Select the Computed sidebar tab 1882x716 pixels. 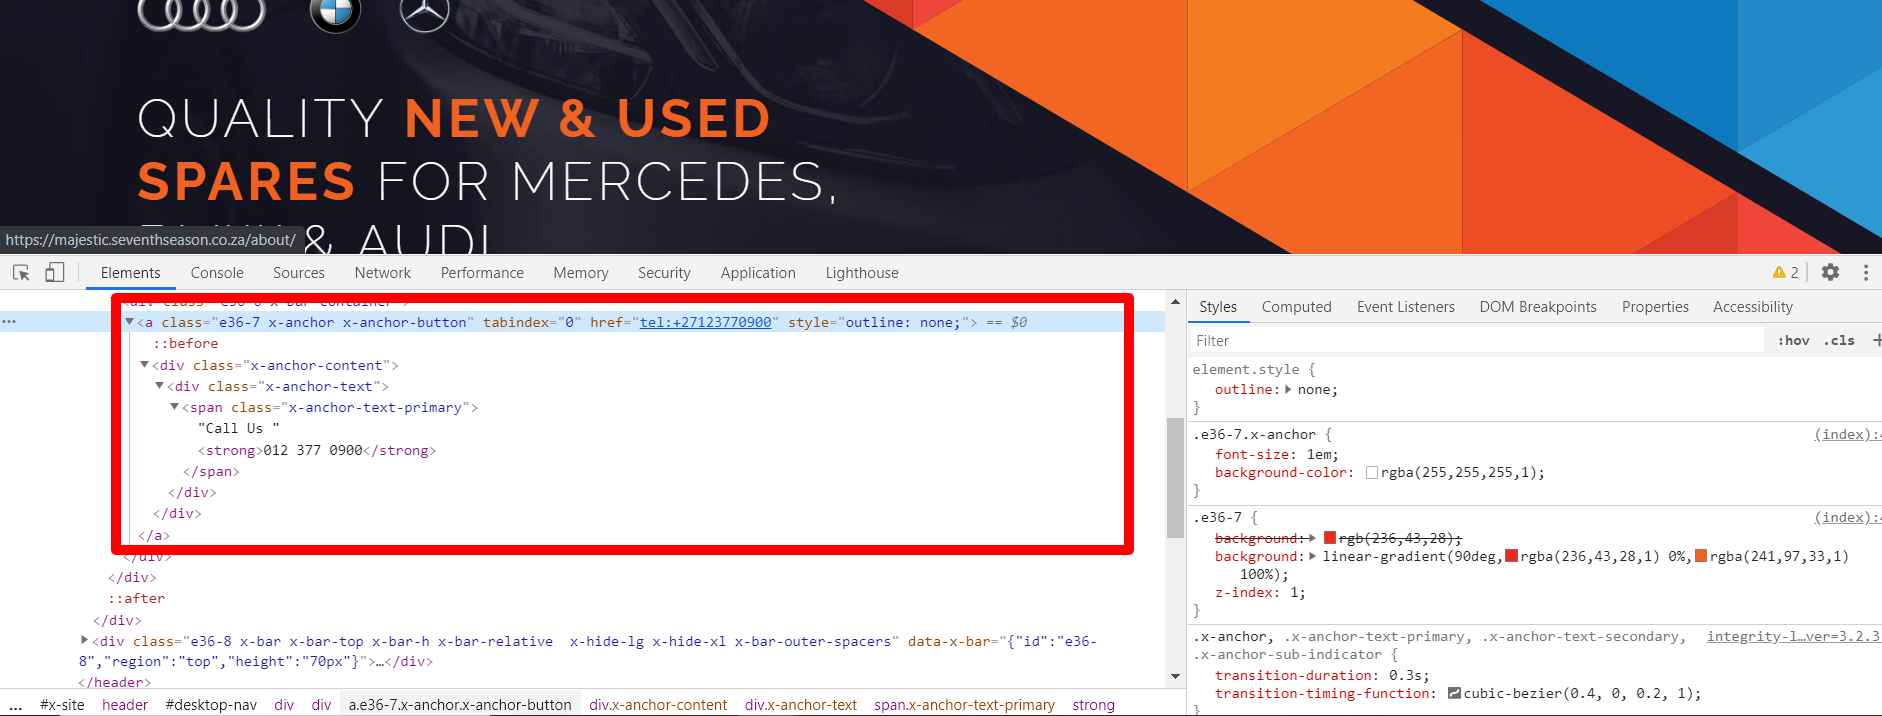pos(1296,307)
